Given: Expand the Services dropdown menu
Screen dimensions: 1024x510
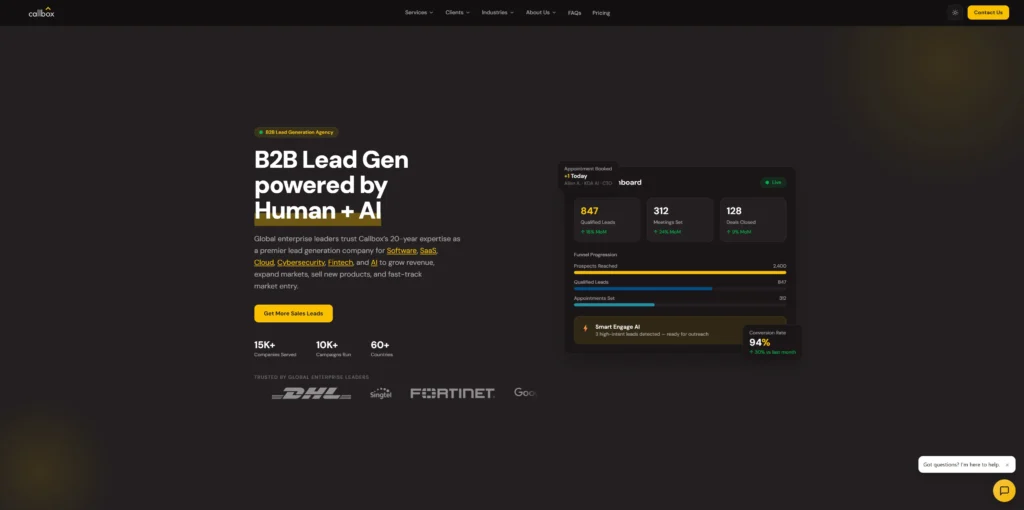Looking at the screenshot, I should [x=419, y=12].
